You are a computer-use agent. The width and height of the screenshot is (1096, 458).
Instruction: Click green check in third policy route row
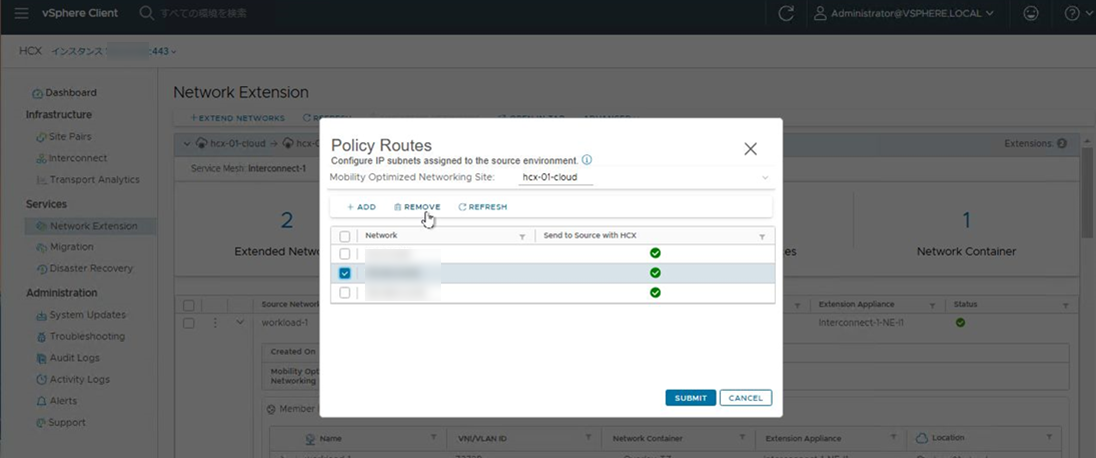click(655, 292)
